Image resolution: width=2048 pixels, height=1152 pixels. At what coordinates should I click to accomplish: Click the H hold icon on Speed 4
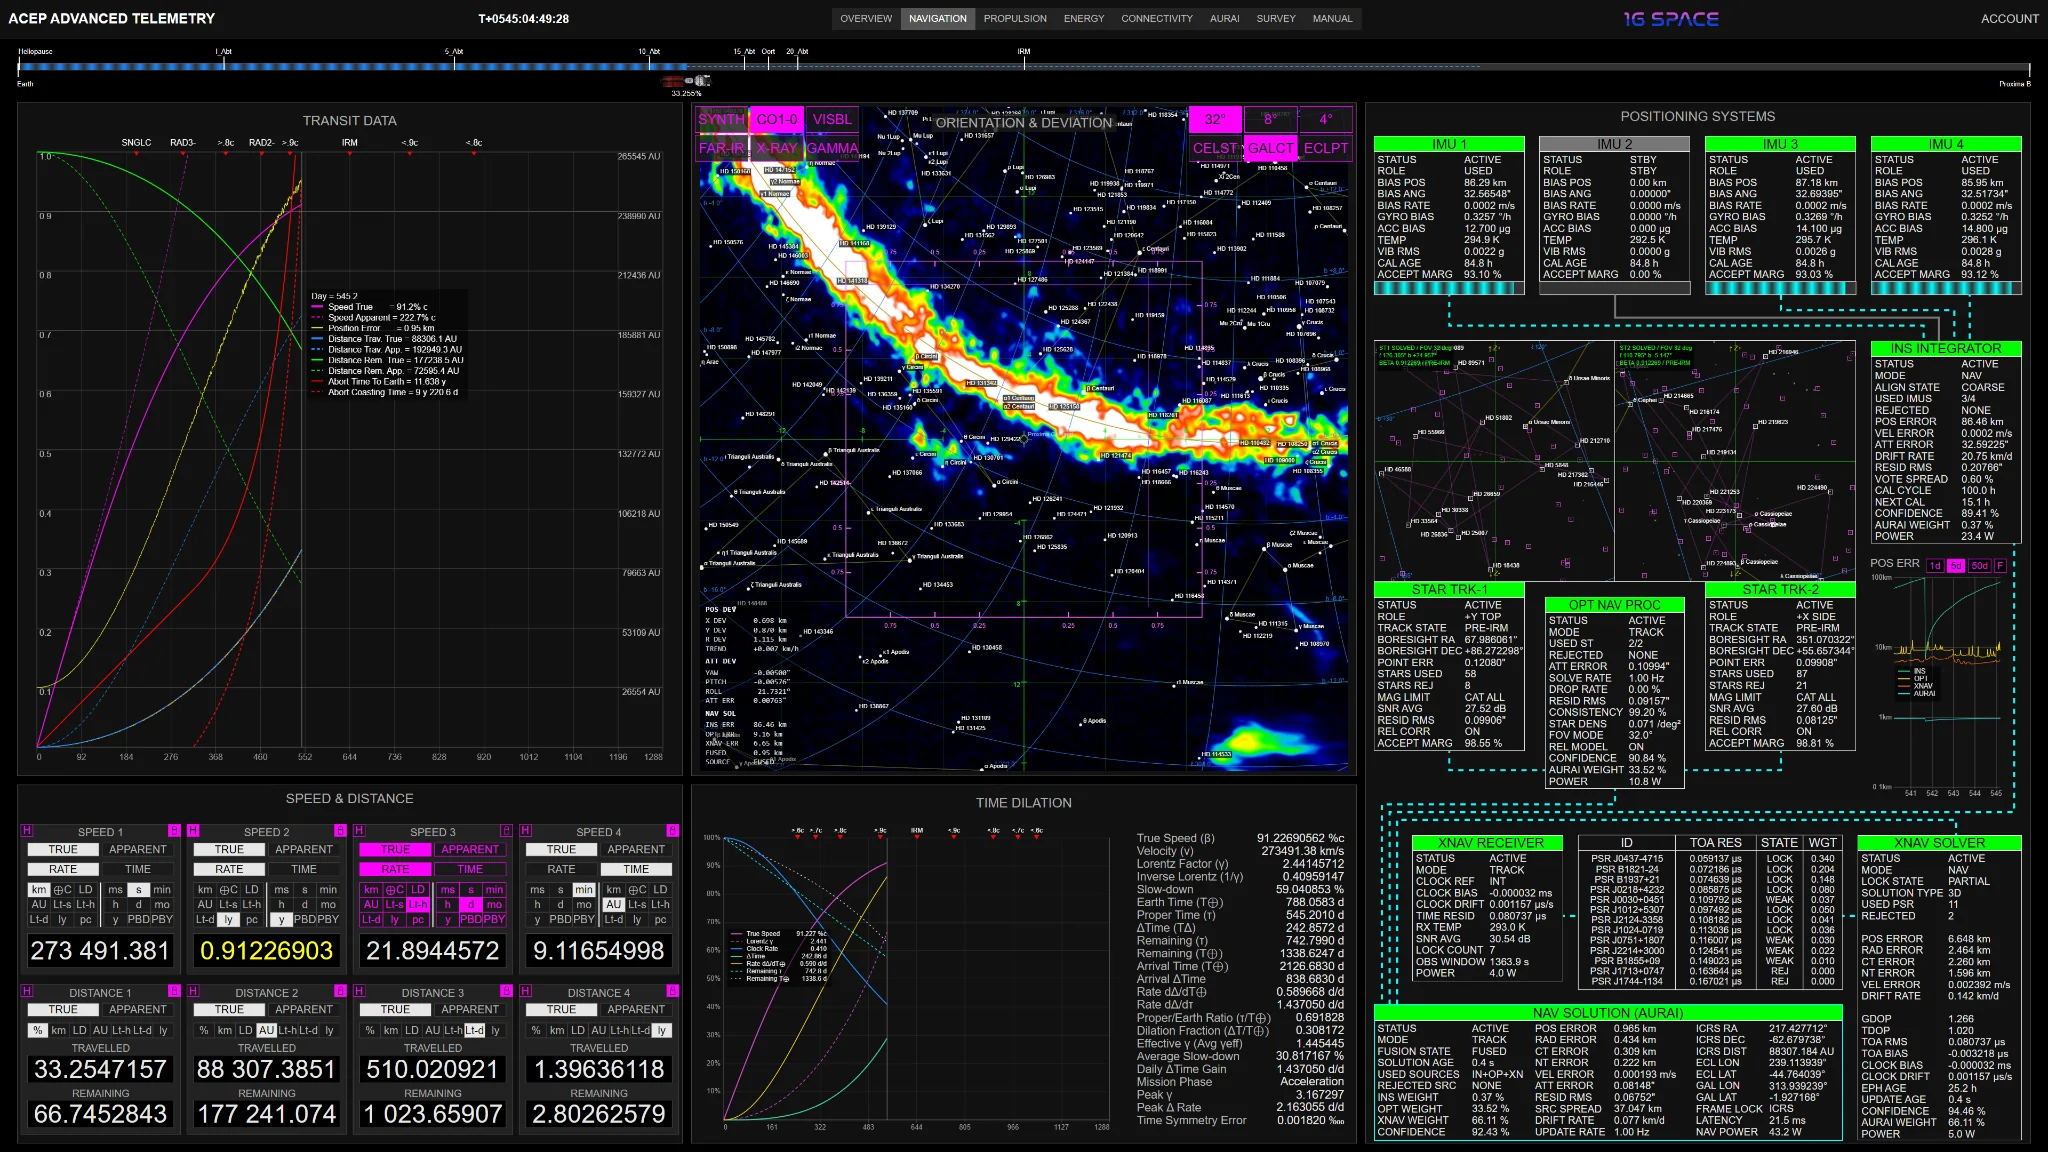(525, 831)
